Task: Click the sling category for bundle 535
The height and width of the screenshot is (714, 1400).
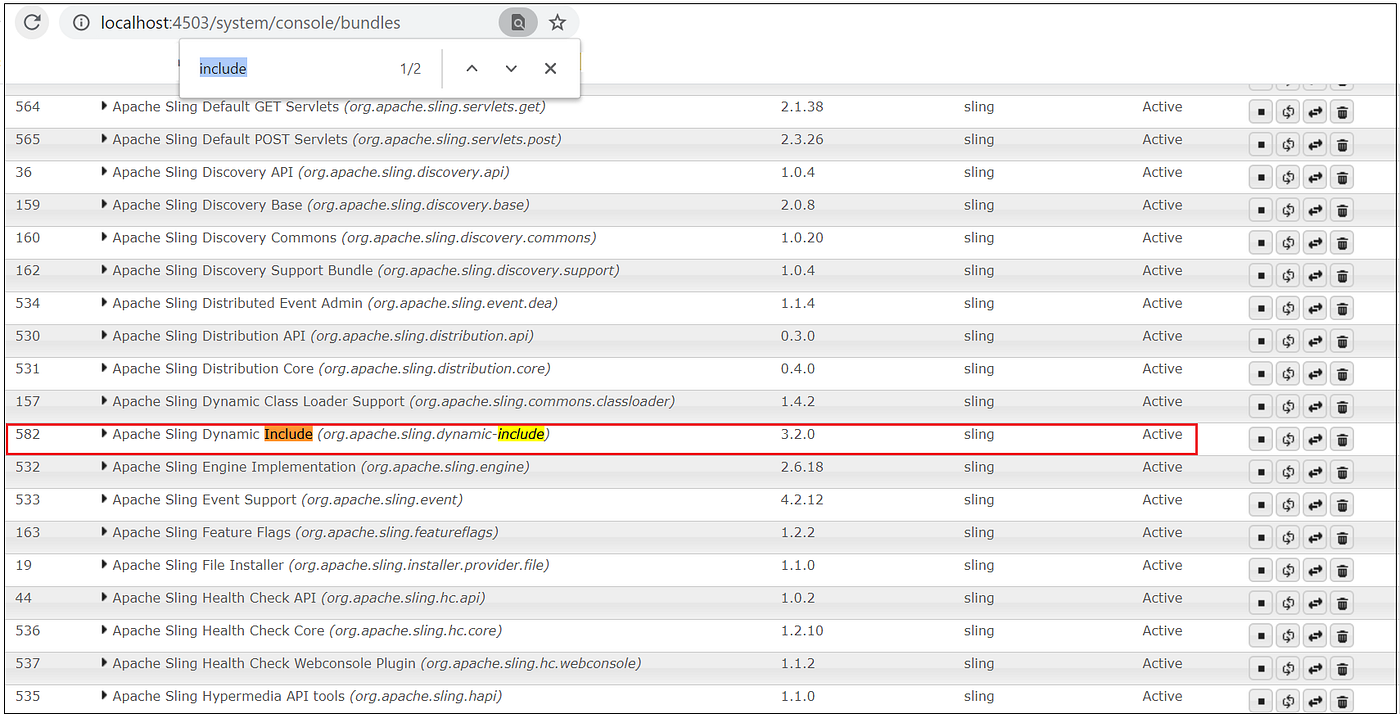Action: pos(979,696)
